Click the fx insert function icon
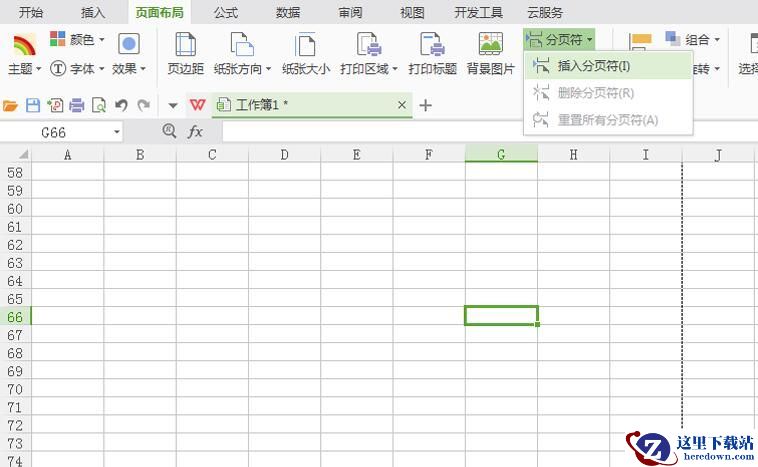The width and height of the screenshot is (758, 467). coord(195,131)
